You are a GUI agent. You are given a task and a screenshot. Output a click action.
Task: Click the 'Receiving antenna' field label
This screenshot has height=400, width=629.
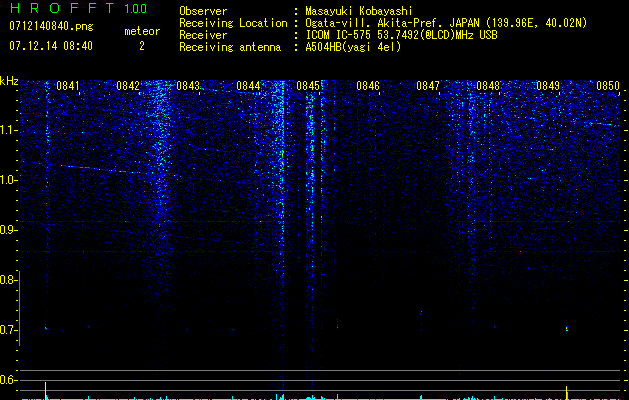click(230, 47)
